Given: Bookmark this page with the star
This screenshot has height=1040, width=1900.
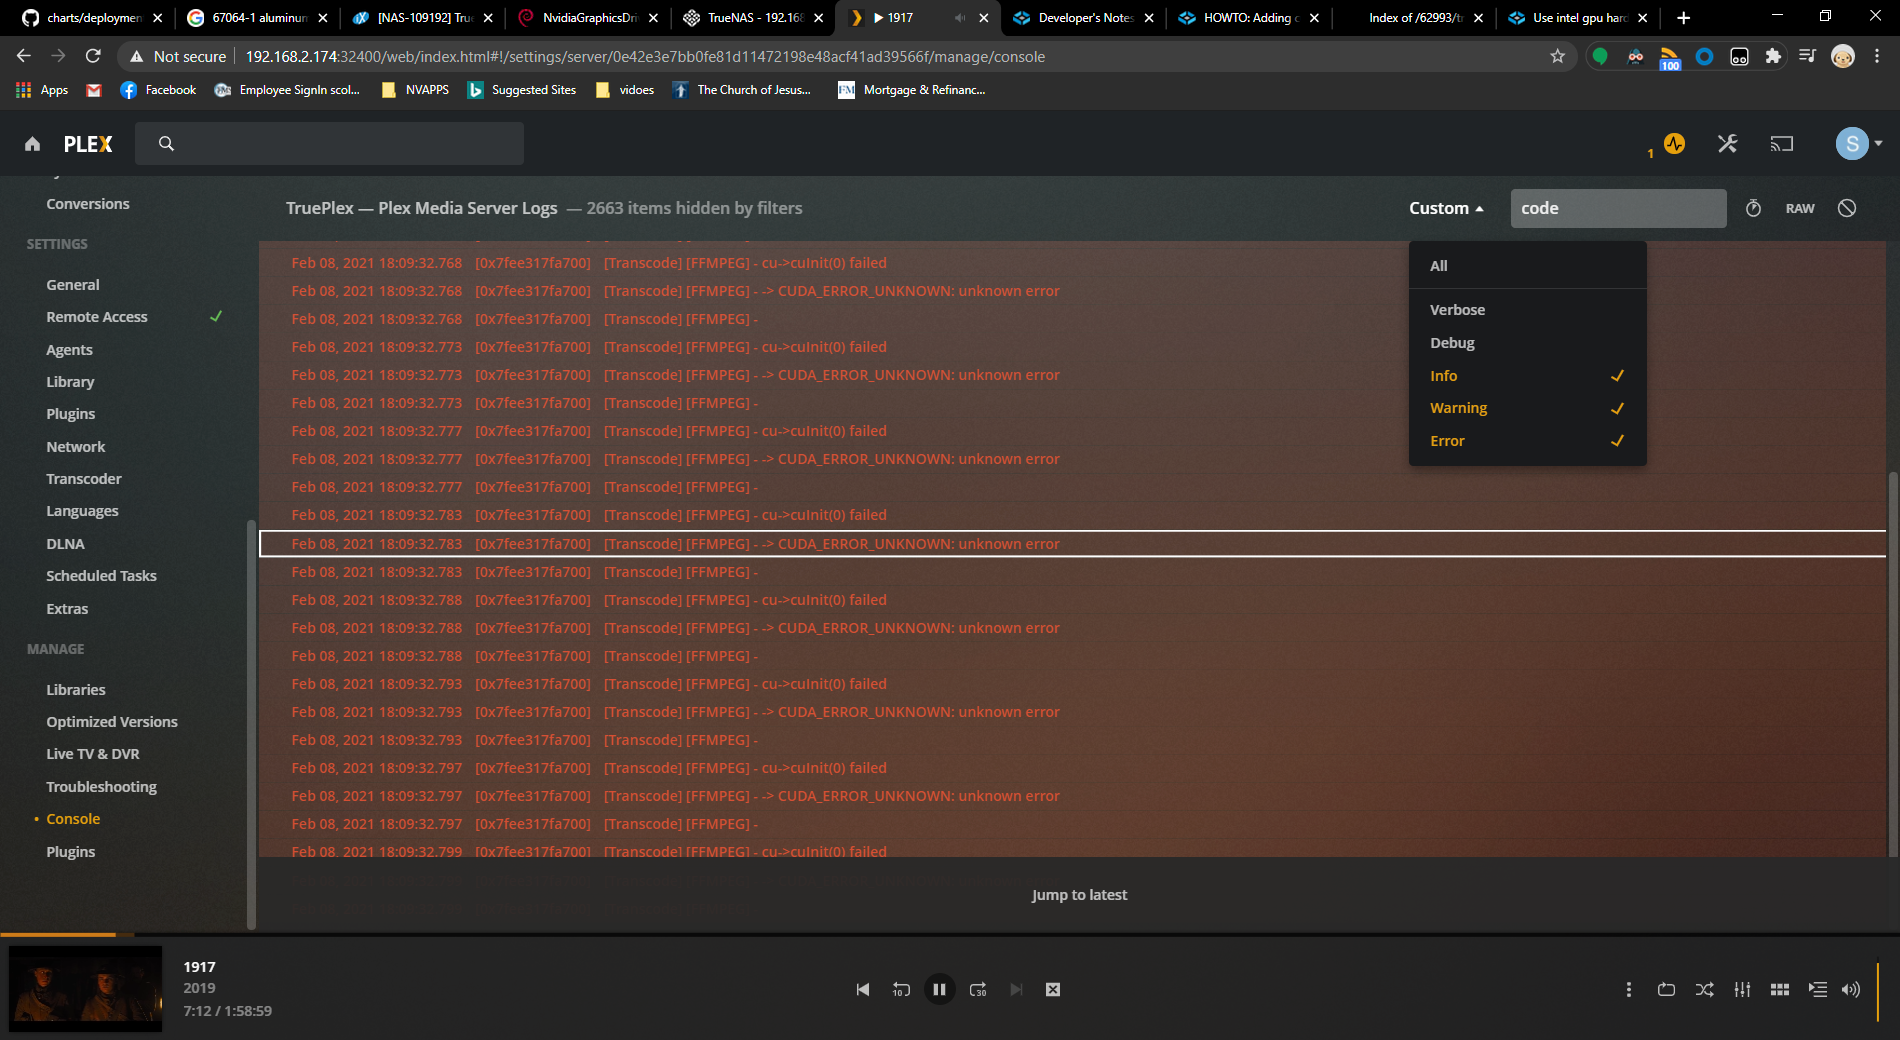Looking at the screenshot, I should [1557, 57].
